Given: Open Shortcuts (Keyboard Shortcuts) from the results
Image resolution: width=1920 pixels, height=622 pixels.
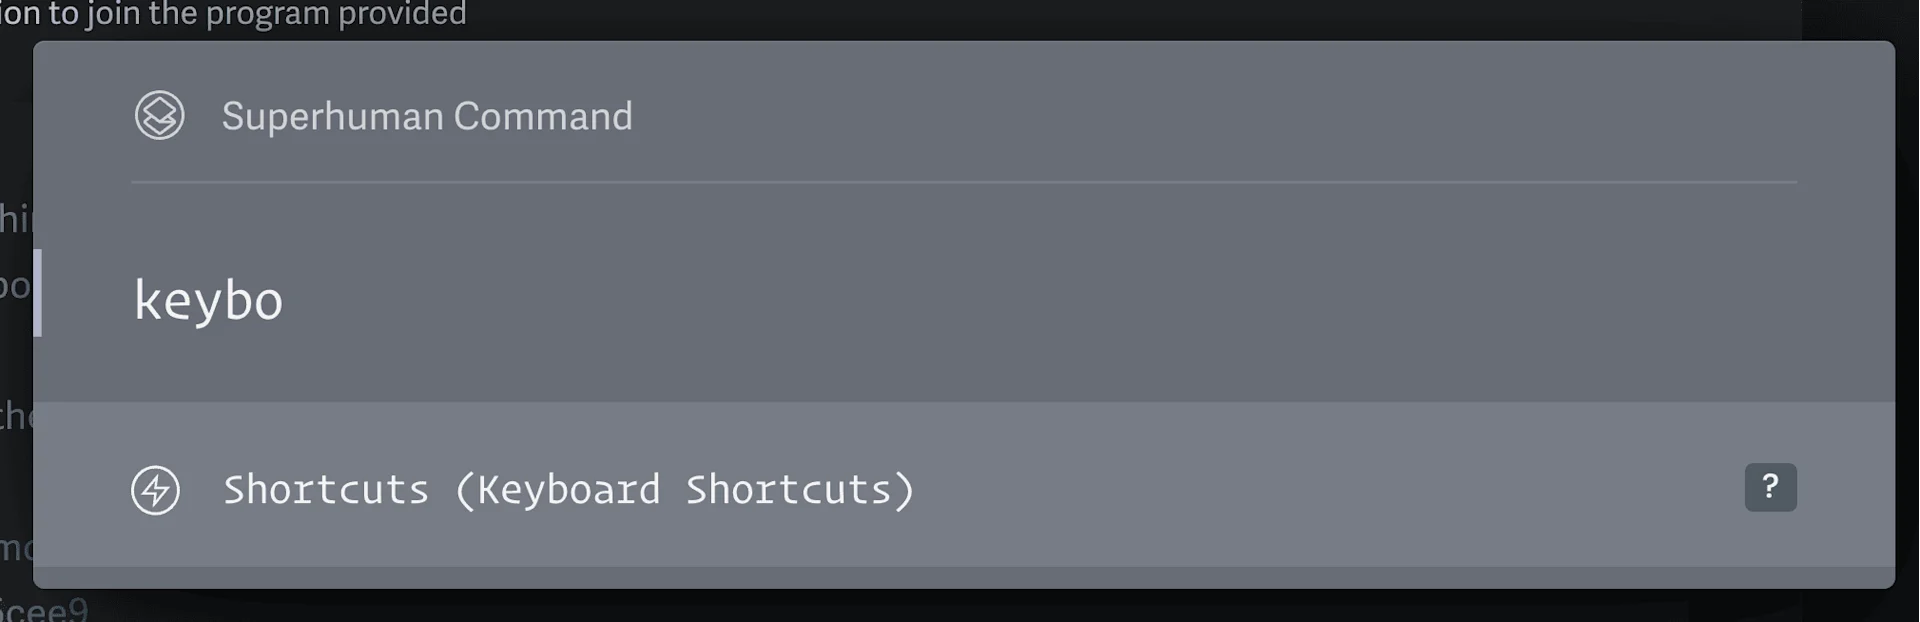Looking at the screenshot, I should point(567,489).
